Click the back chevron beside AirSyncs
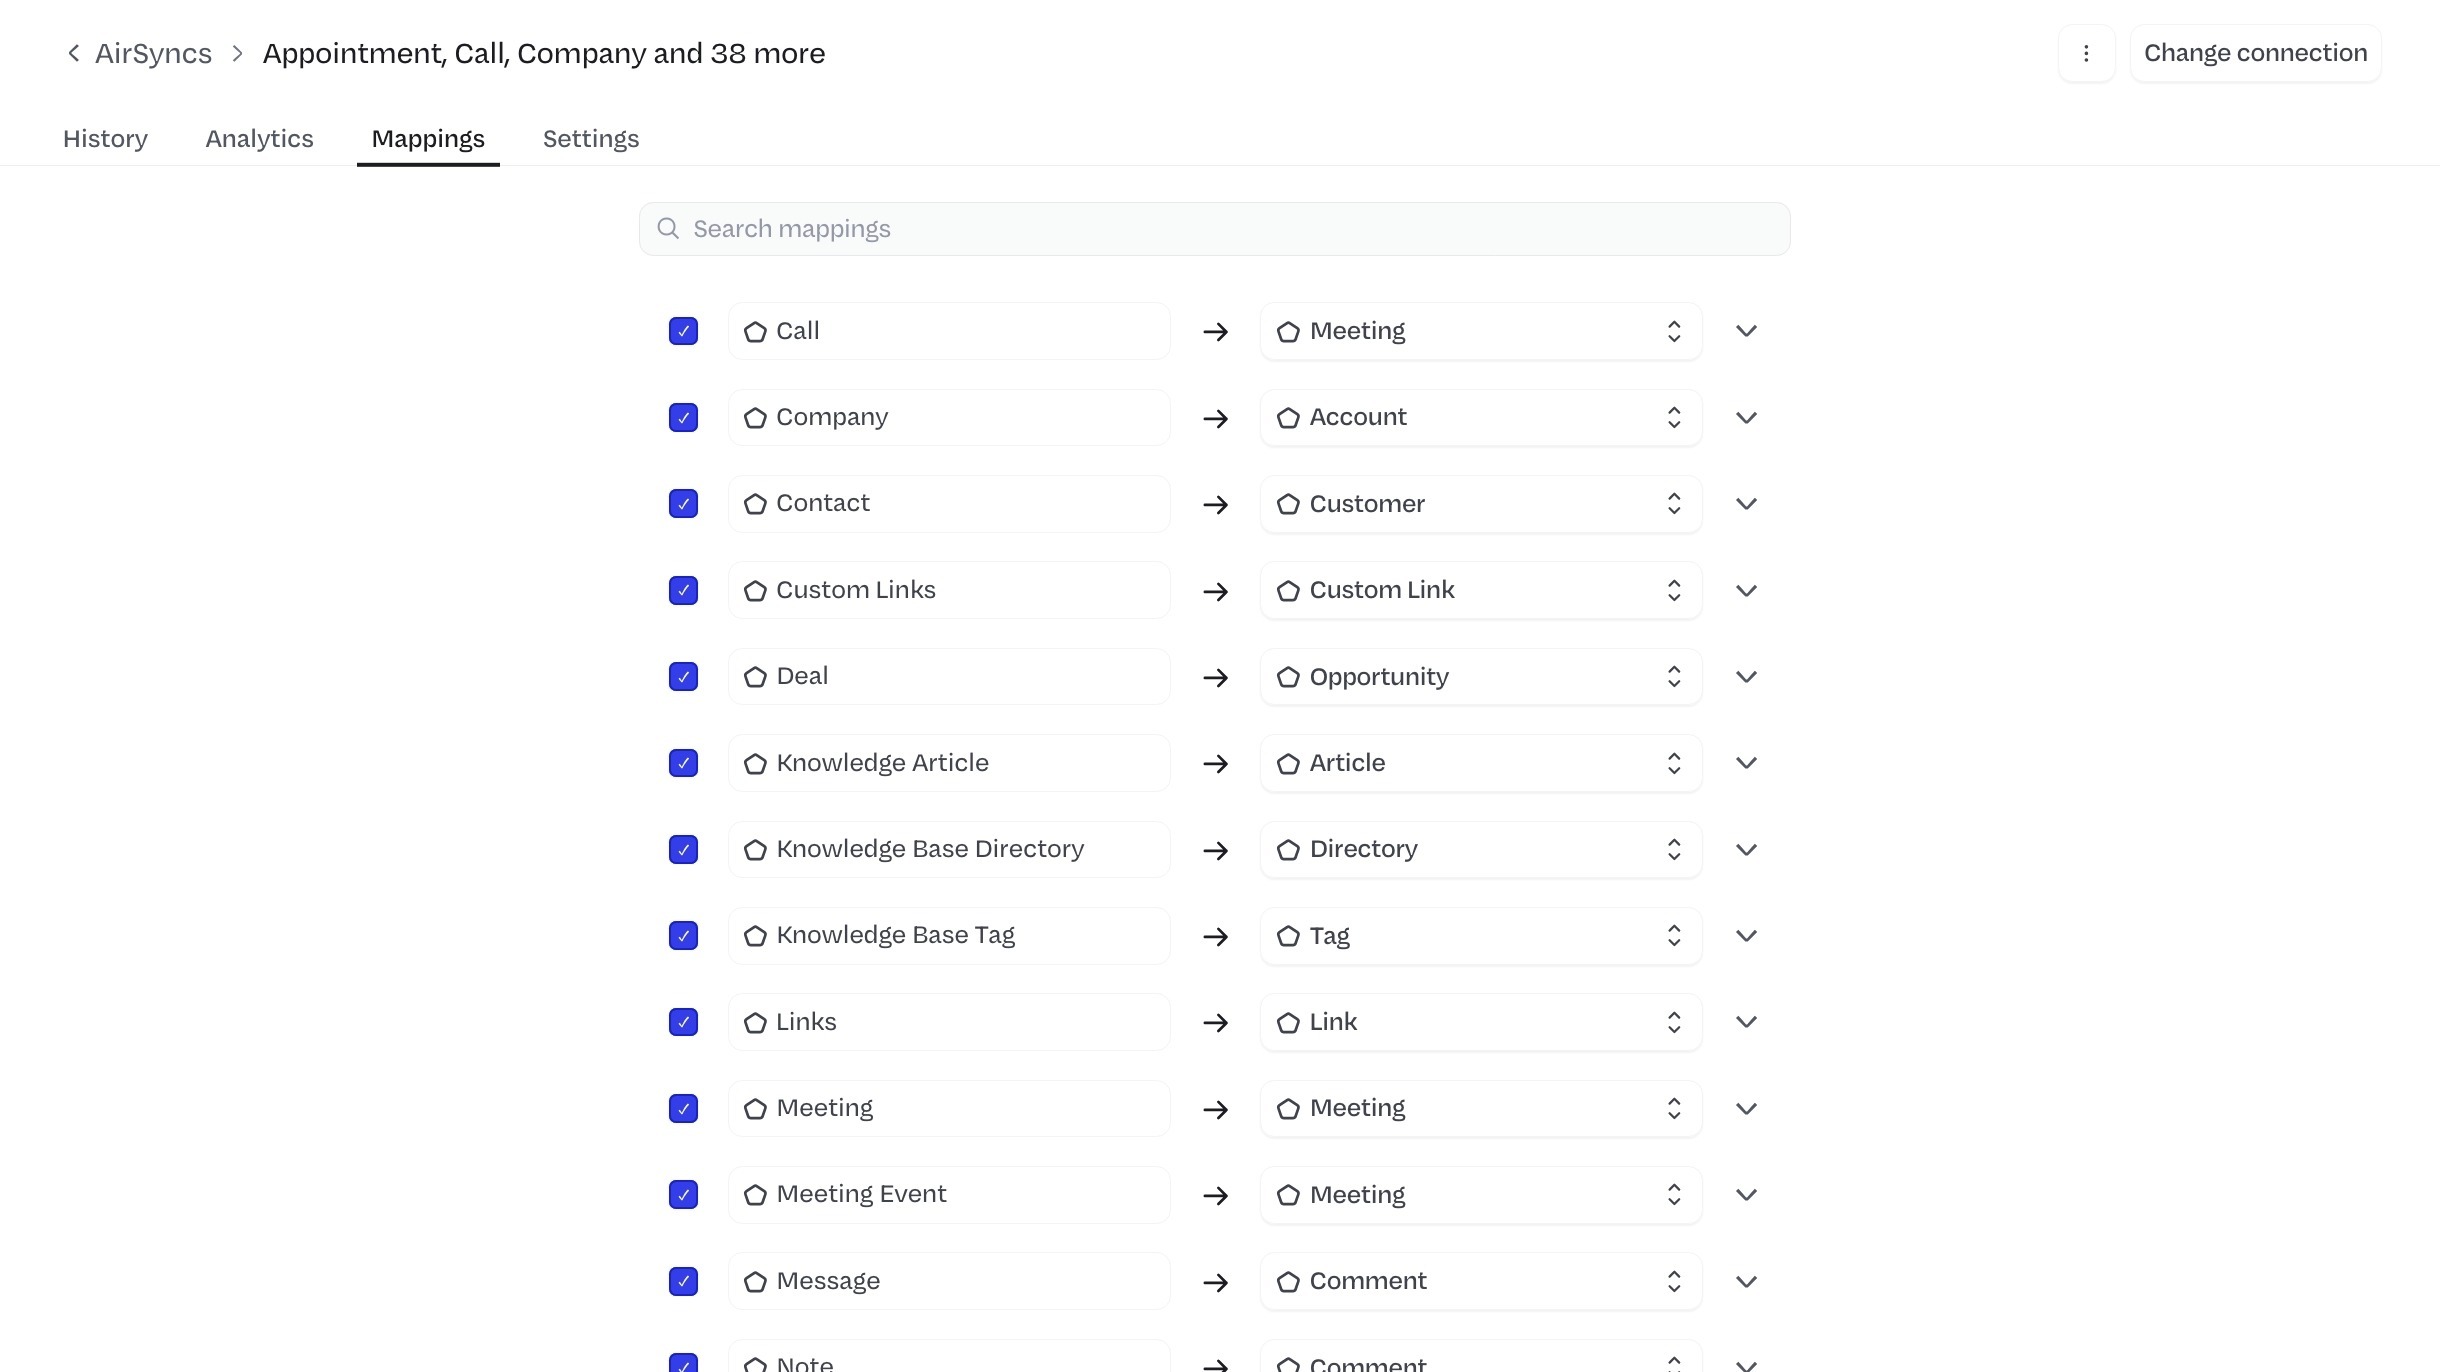This screenshot has height=1372, width=2440. 73,53
